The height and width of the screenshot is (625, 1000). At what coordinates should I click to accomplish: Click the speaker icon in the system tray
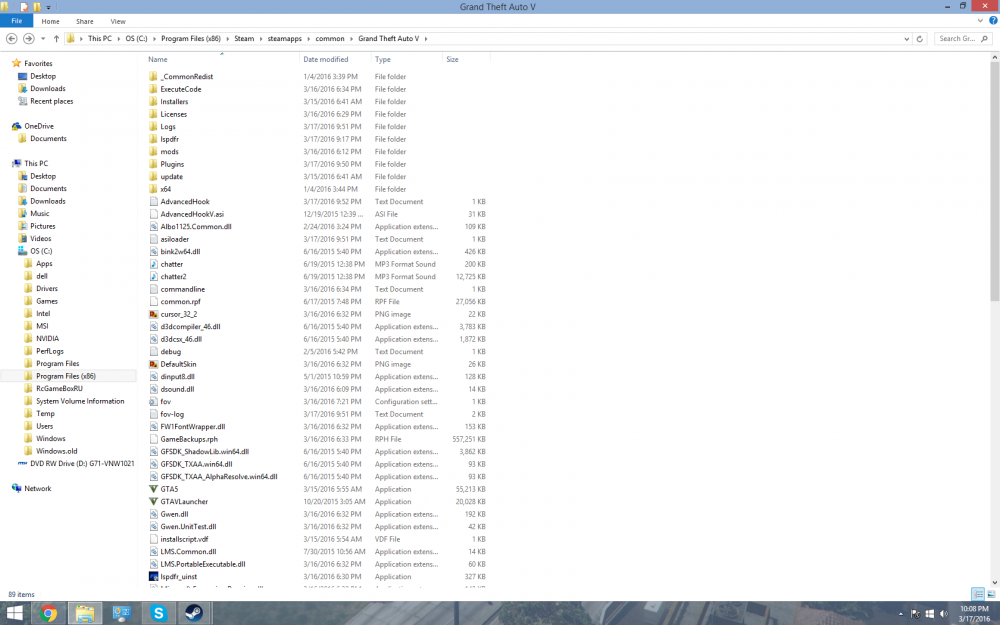(x=943, y=613)
